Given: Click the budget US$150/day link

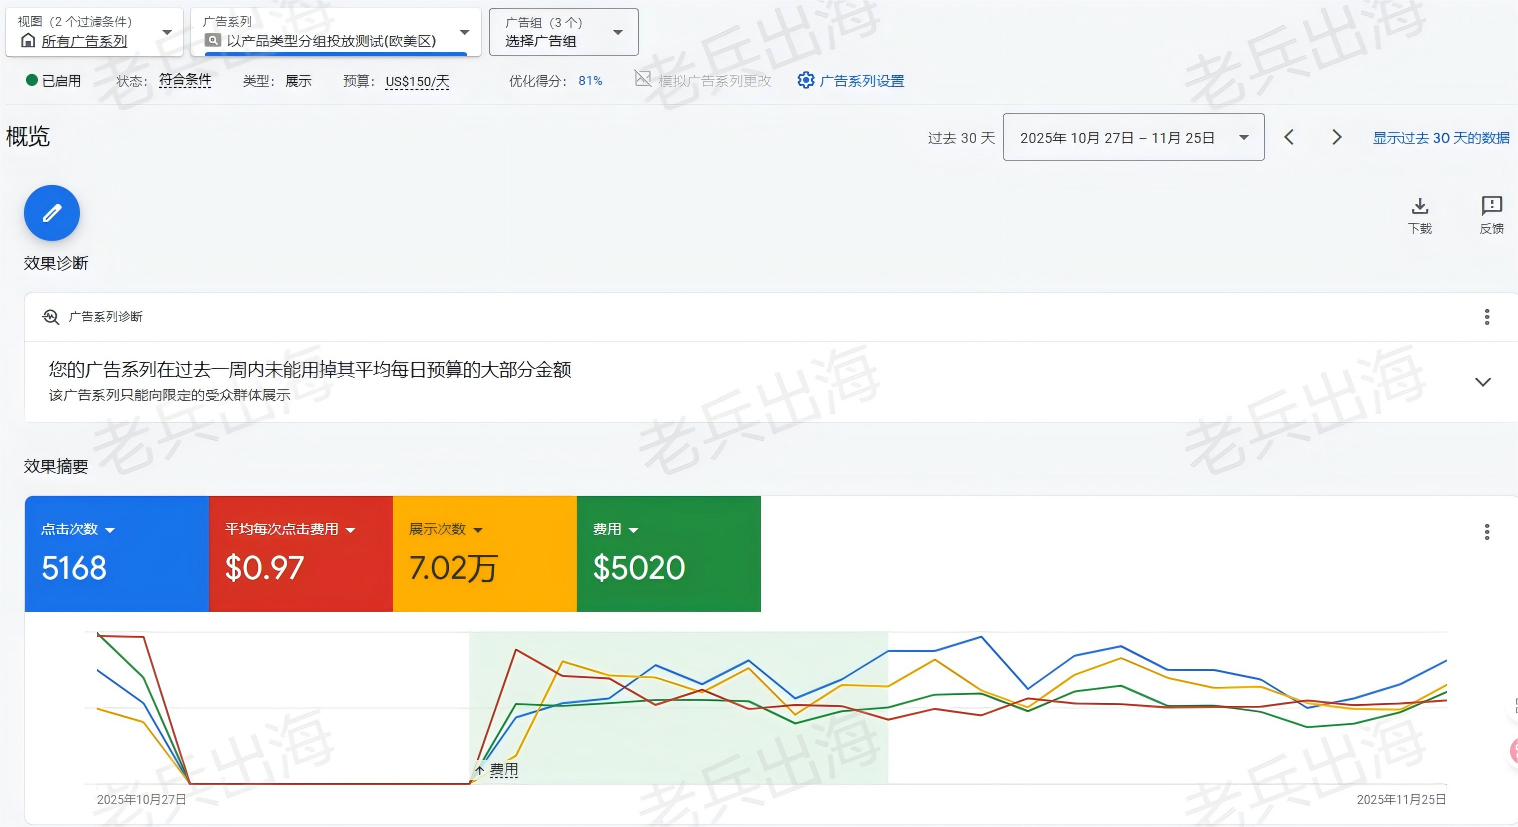Looking at the screenshot, I should tap(417, 81).
